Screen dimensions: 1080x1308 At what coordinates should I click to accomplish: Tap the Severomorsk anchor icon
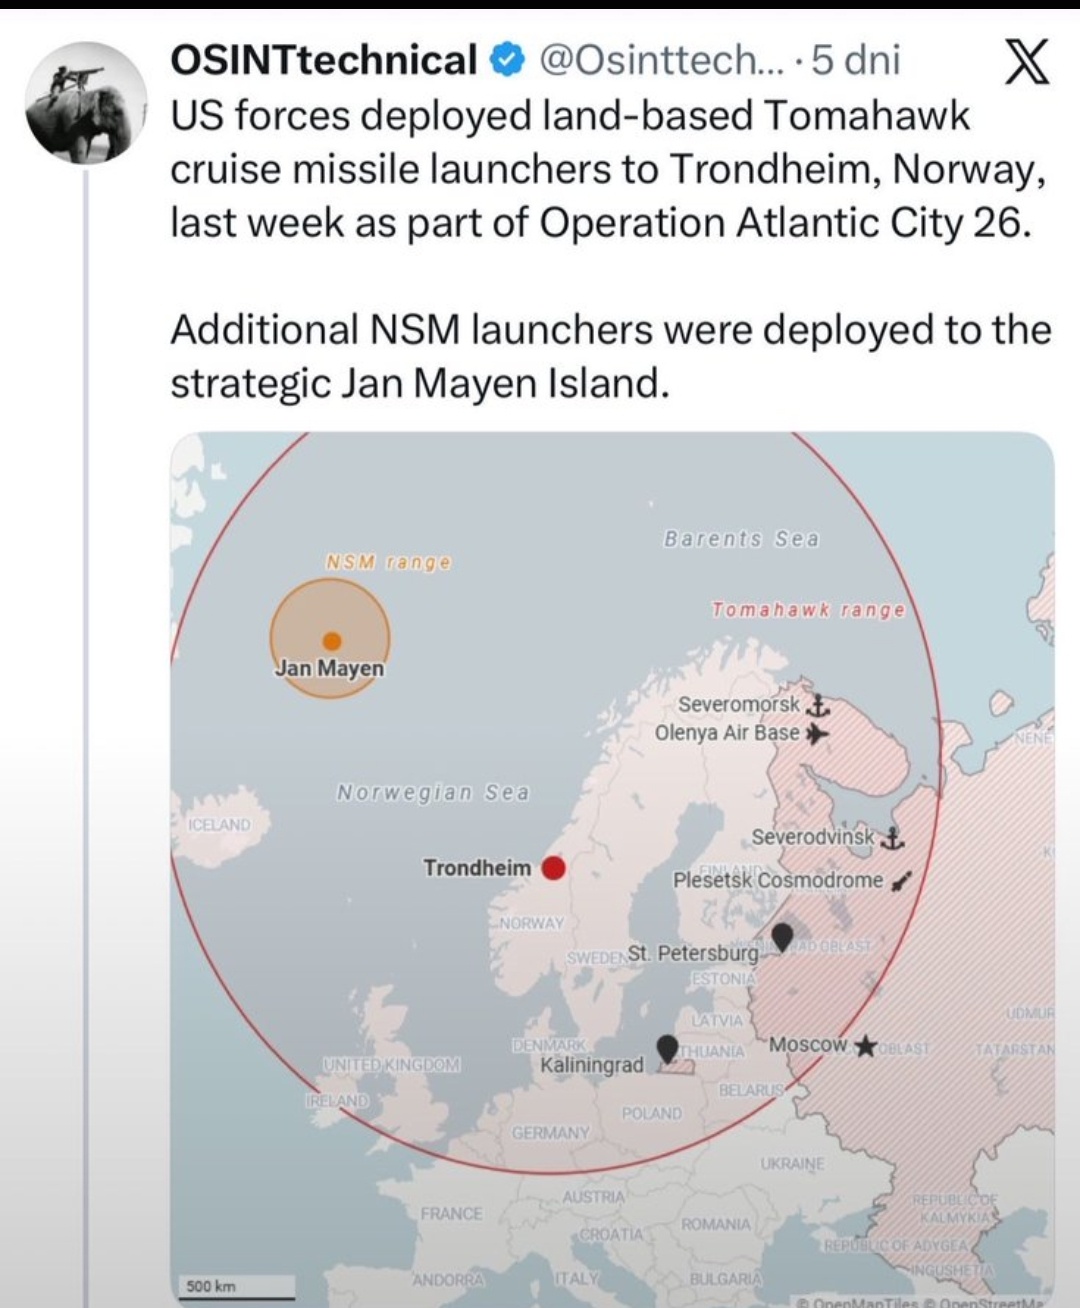[x=818, y=706]
